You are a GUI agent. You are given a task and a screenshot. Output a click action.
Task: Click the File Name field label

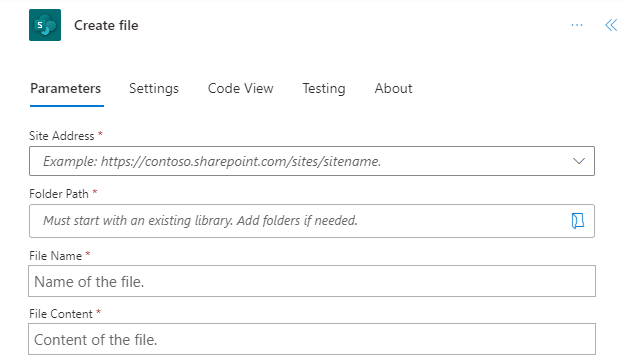point(55,256)
